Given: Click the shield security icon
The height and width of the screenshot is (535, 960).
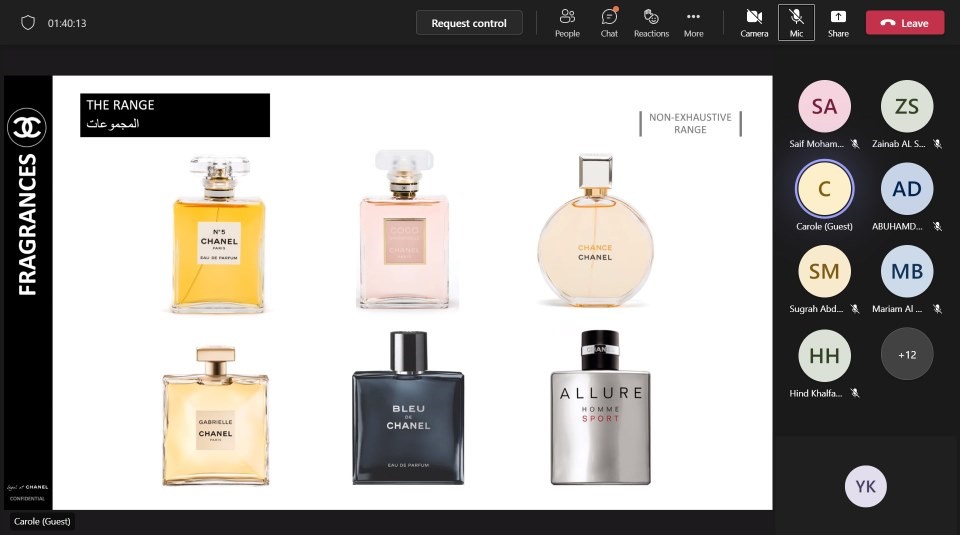Looking at the screenshot, I should pos(28,23).
